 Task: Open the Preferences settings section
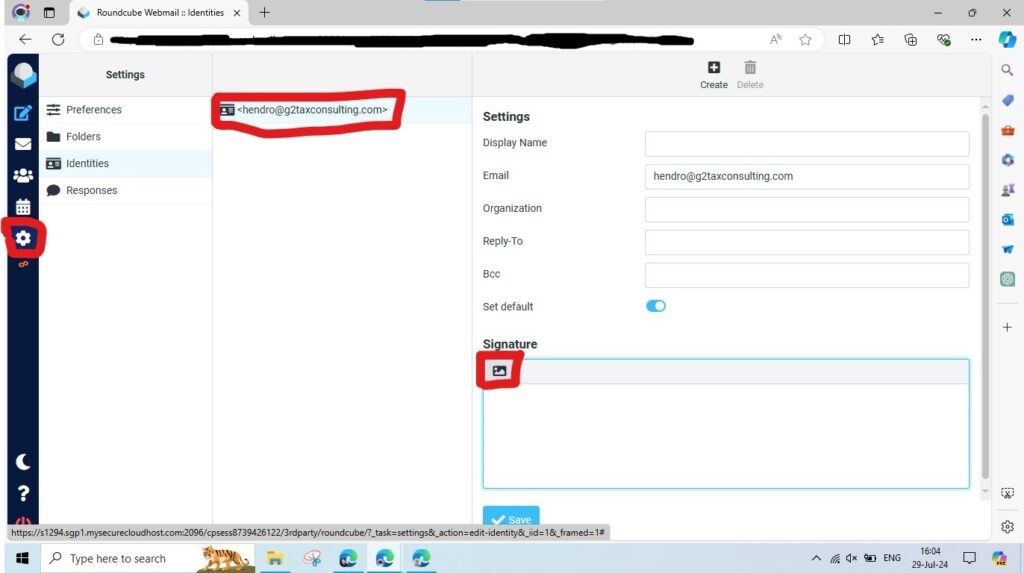pos(93,110)
